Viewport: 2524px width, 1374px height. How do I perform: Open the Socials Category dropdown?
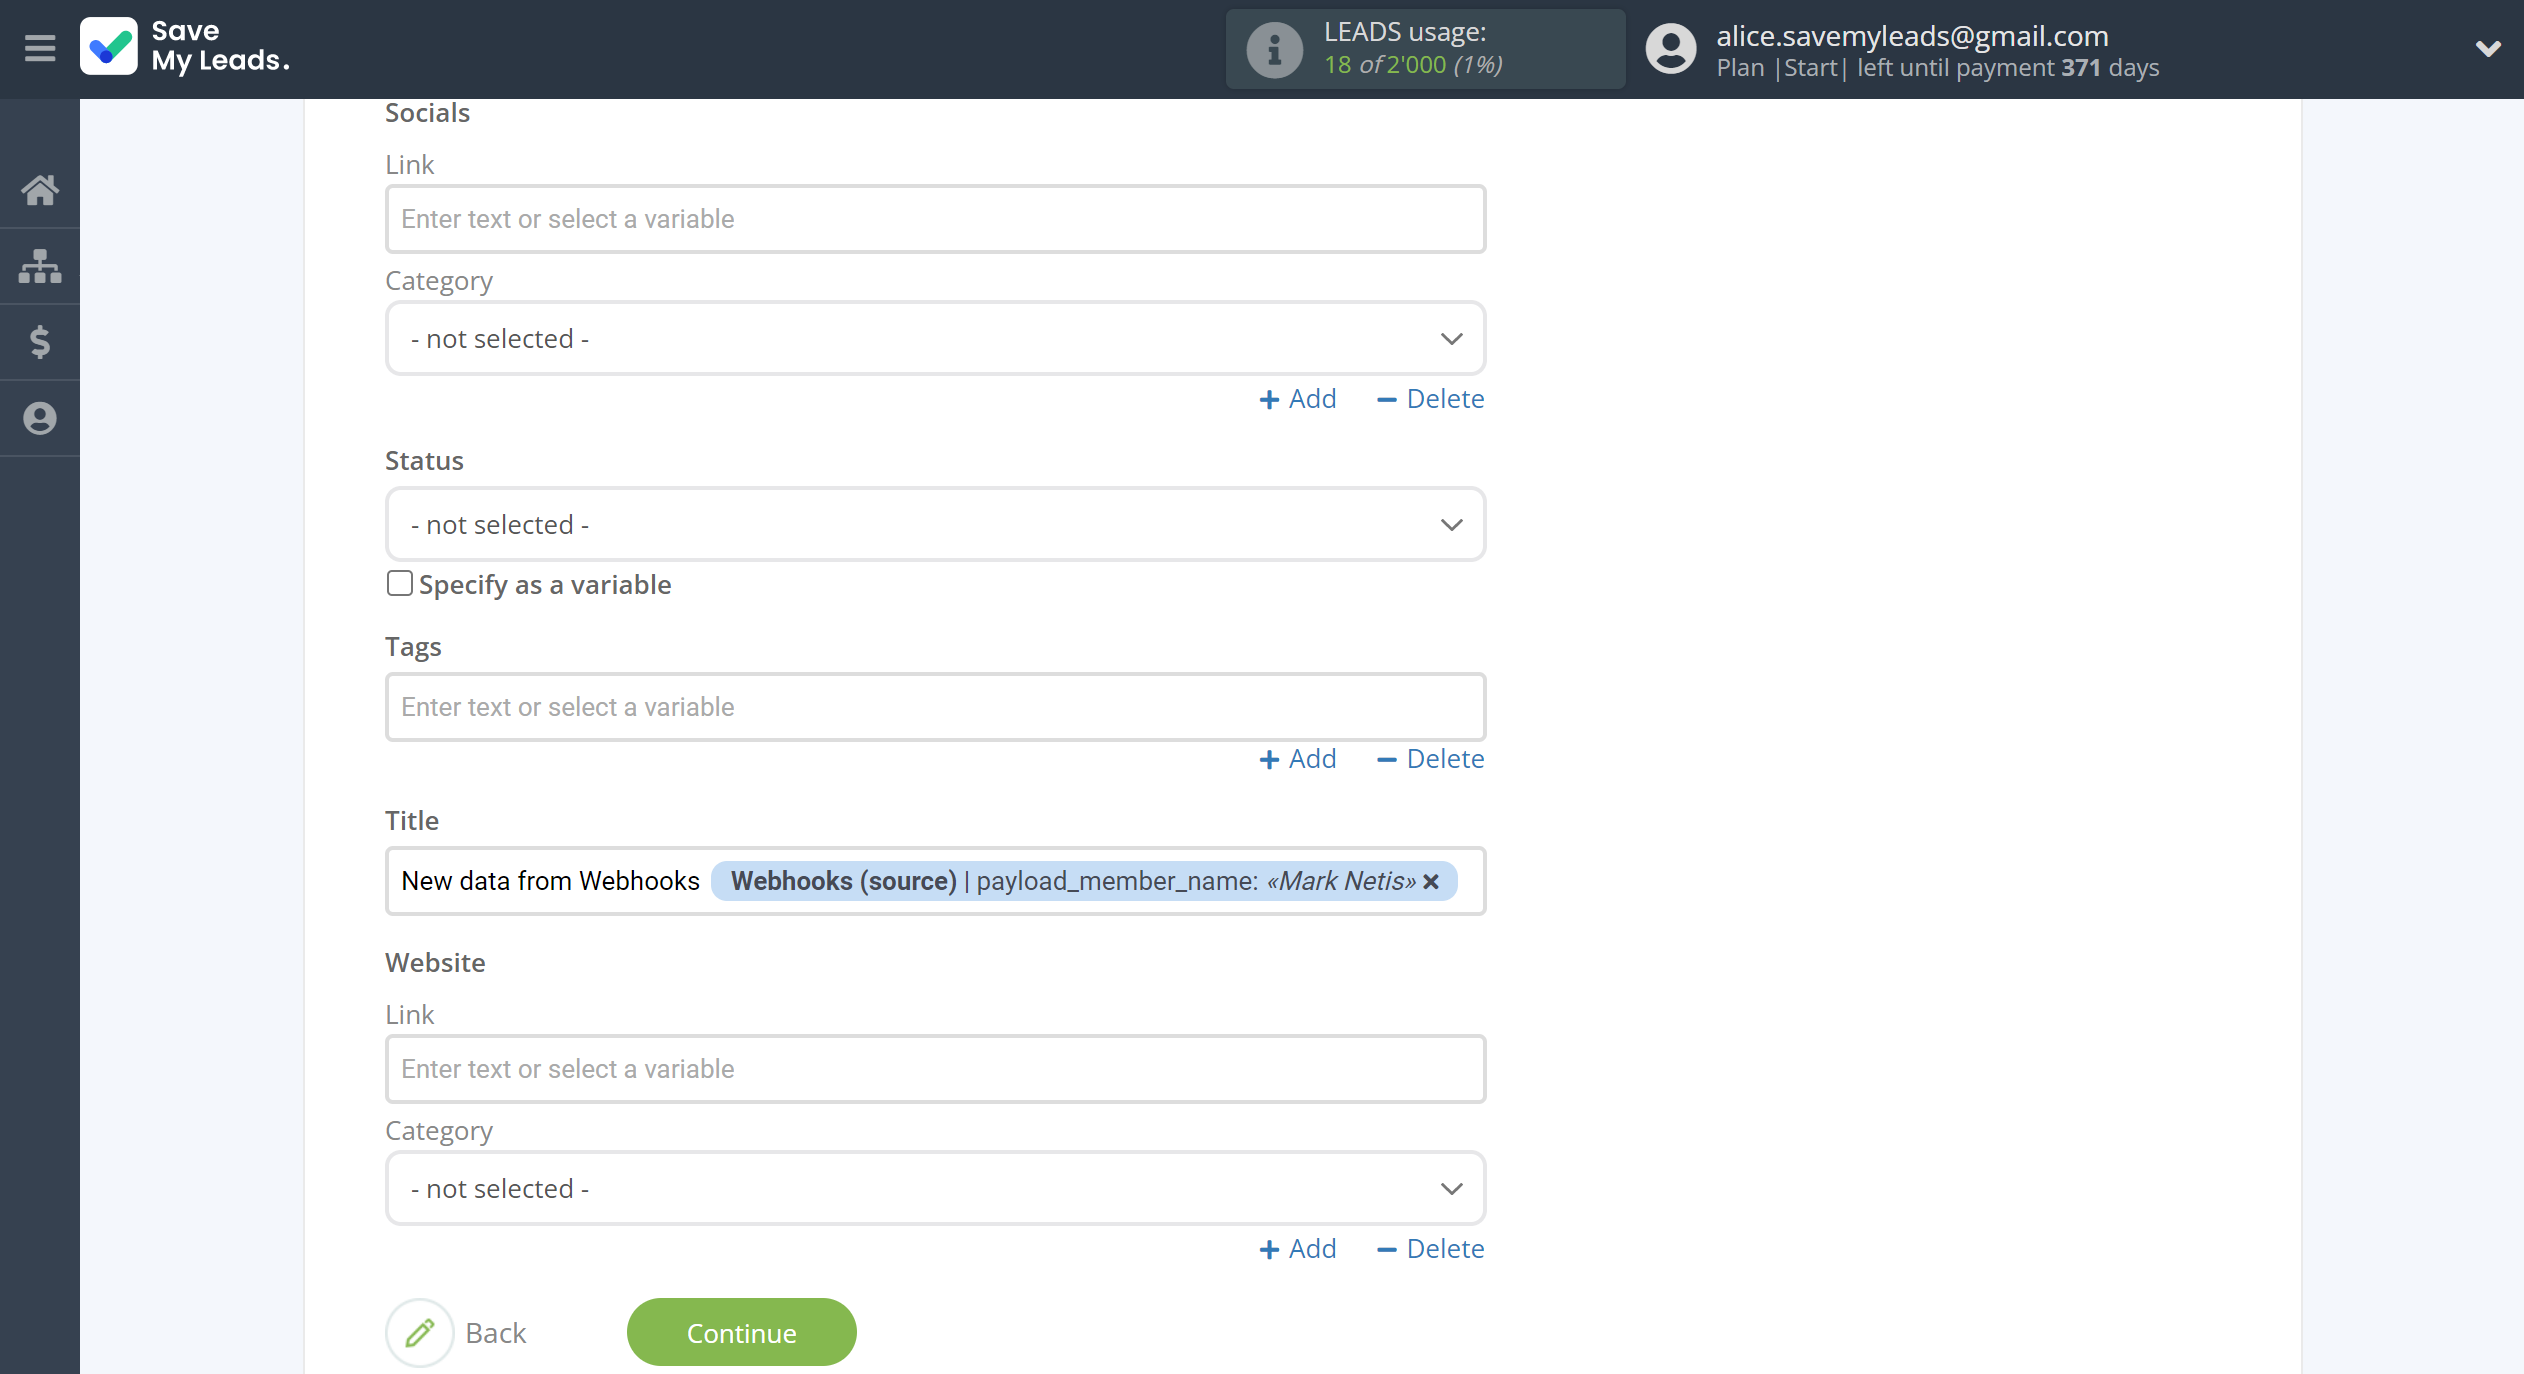tap(935, 339)
